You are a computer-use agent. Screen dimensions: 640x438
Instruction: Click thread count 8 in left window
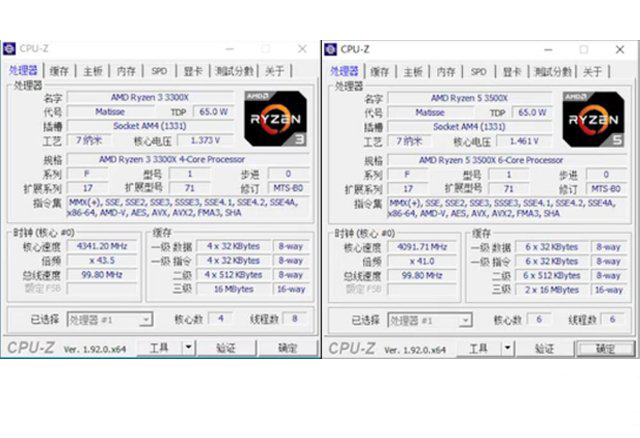[x=295, y=318]
